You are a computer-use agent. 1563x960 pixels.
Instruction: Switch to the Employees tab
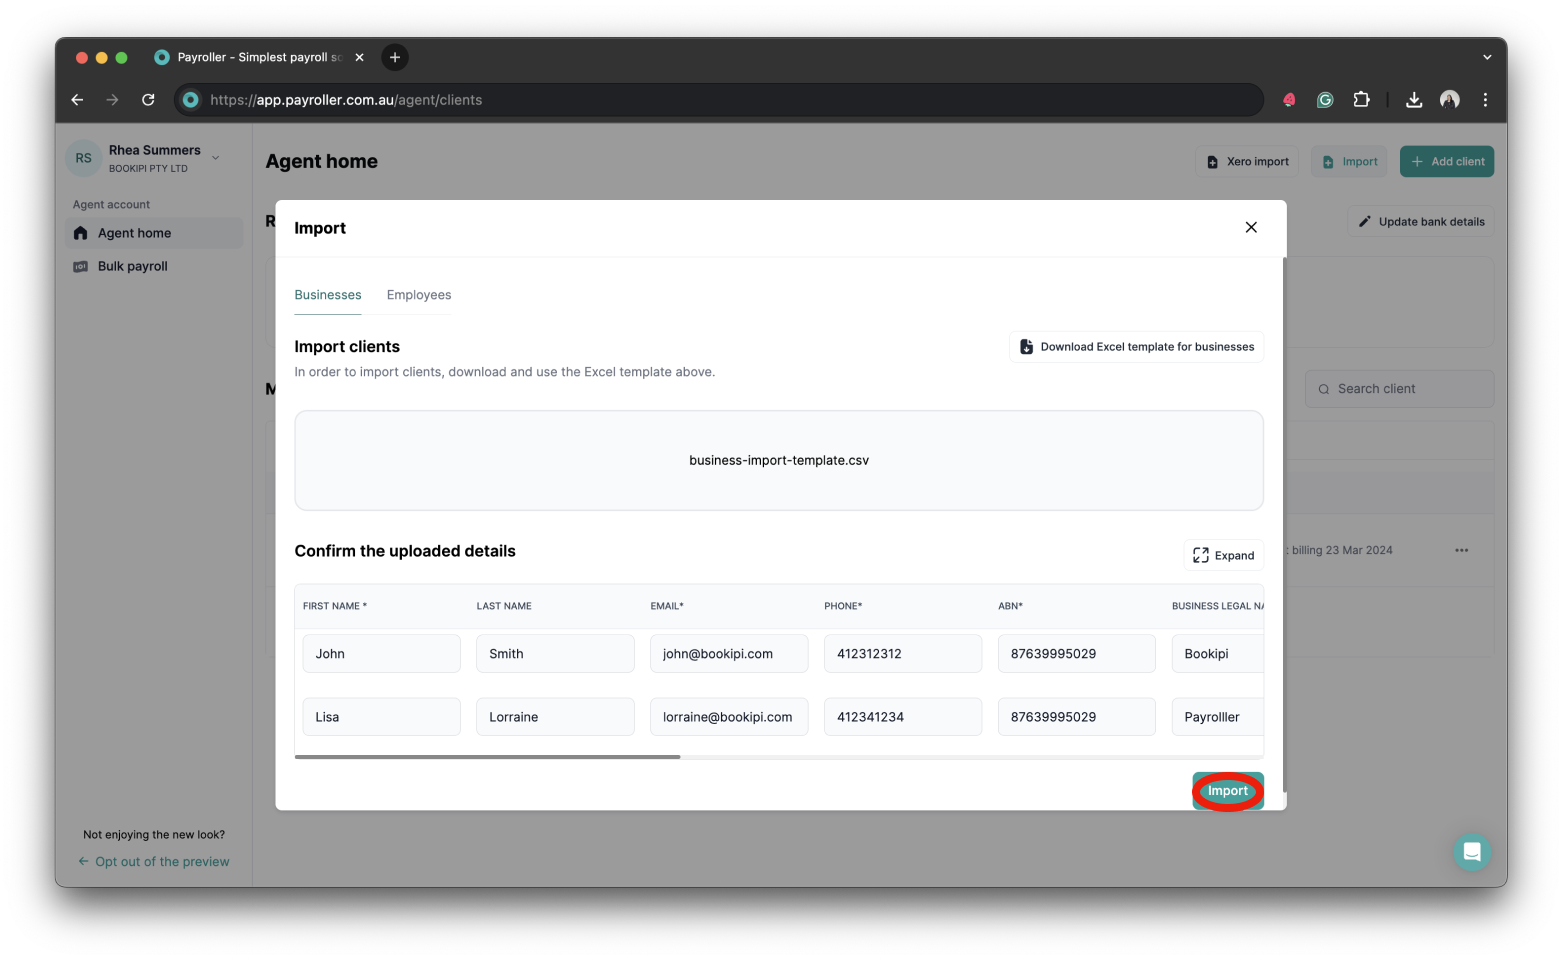tap(418, 295)
